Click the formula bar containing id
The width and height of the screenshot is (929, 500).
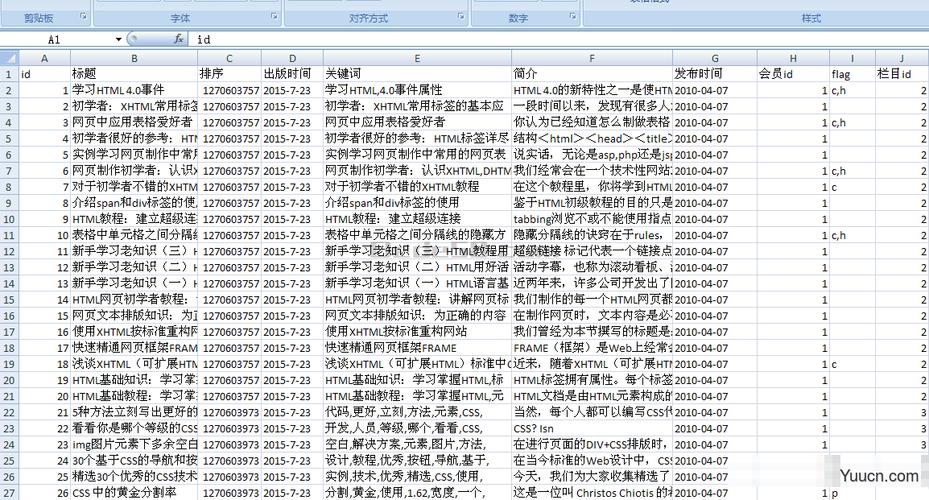click(557, 40)
